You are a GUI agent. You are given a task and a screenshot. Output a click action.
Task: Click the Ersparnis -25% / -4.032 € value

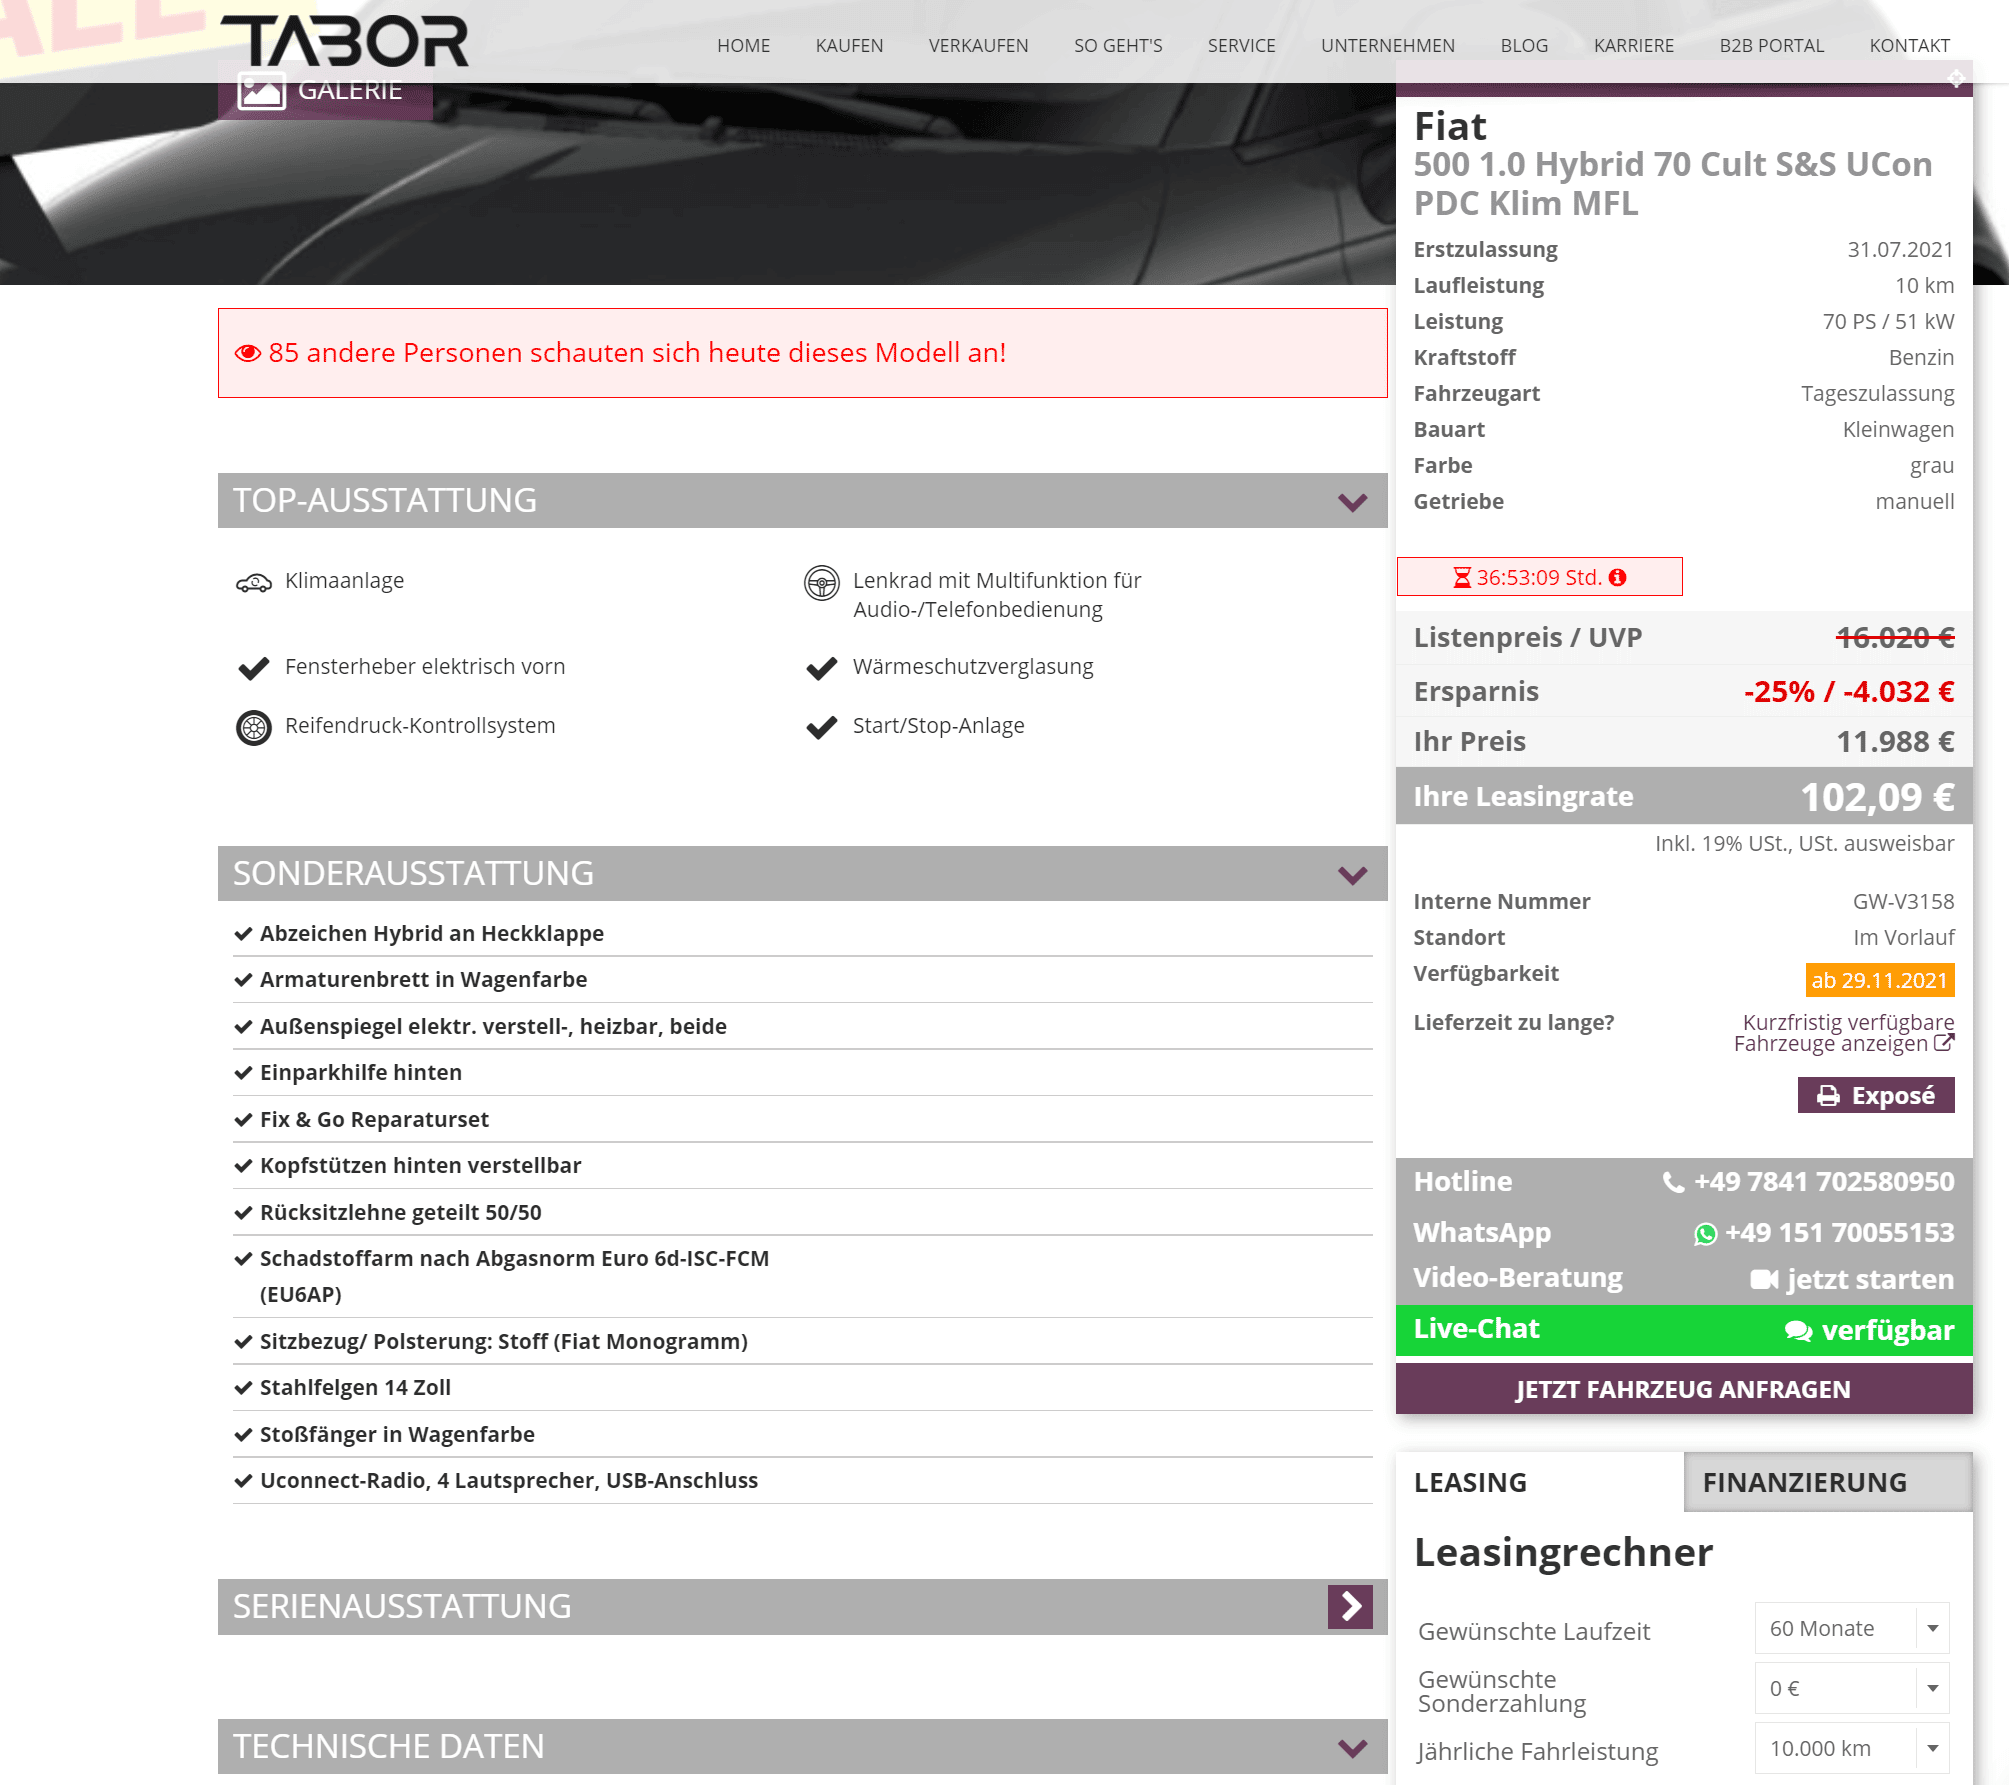click(x=1849, y=692)
